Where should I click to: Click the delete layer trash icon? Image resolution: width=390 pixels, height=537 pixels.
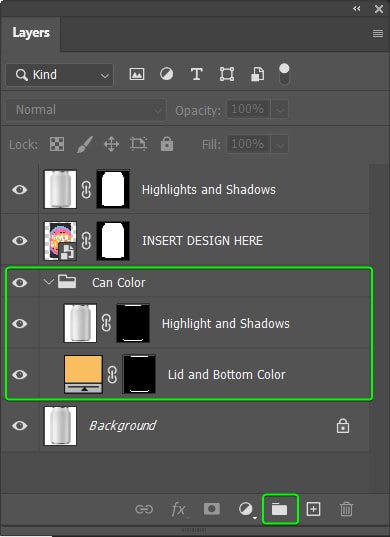(x=346, y=509)
